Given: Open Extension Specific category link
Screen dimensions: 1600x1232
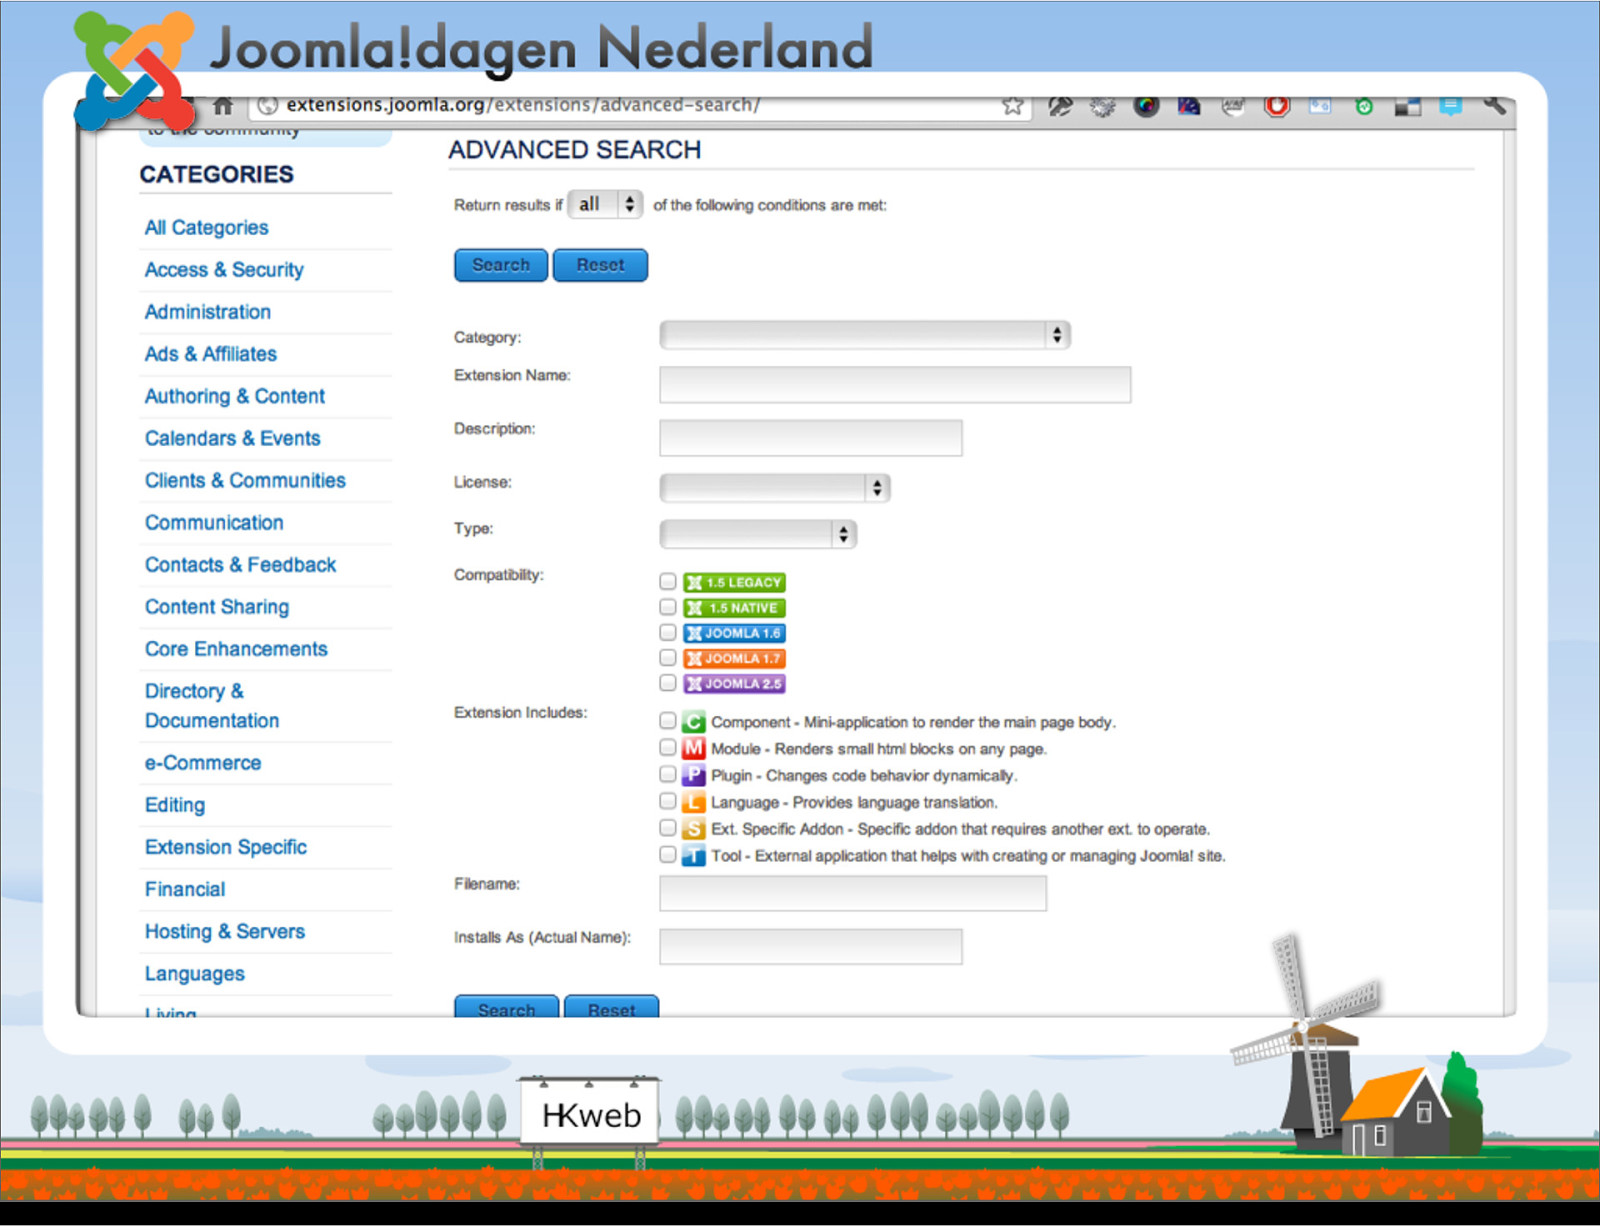Looking at the screenshot, I should point(226,847).
